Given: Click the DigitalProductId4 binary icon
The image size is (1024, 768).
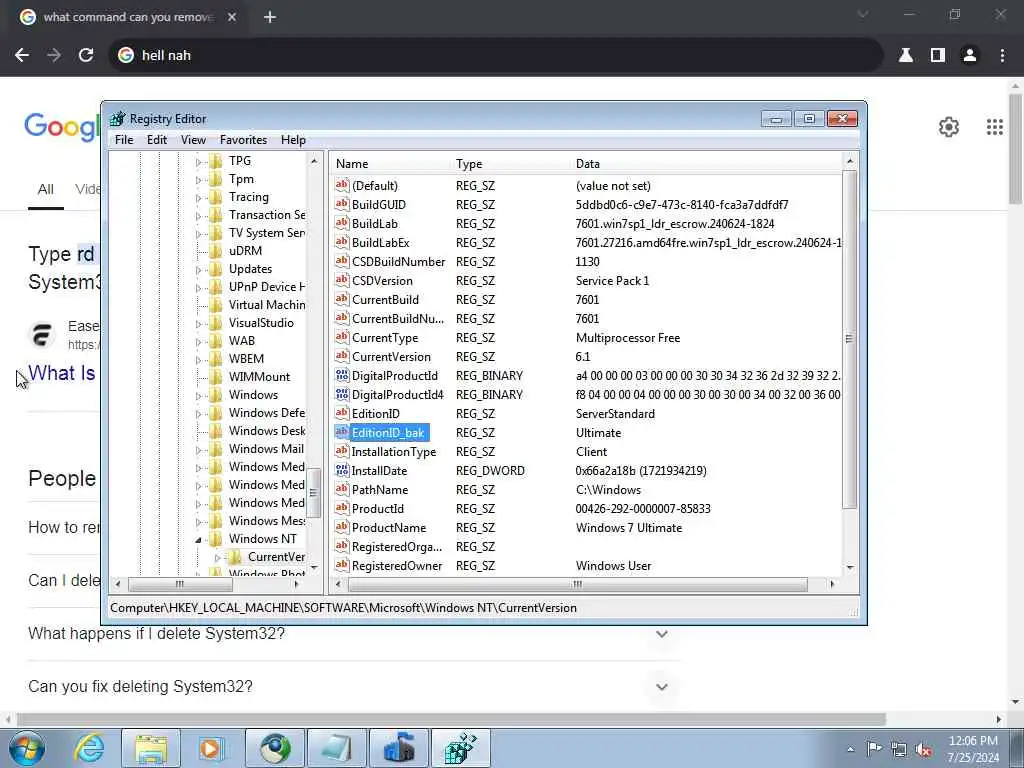Looking at the screenshot, I should (342, 394).
